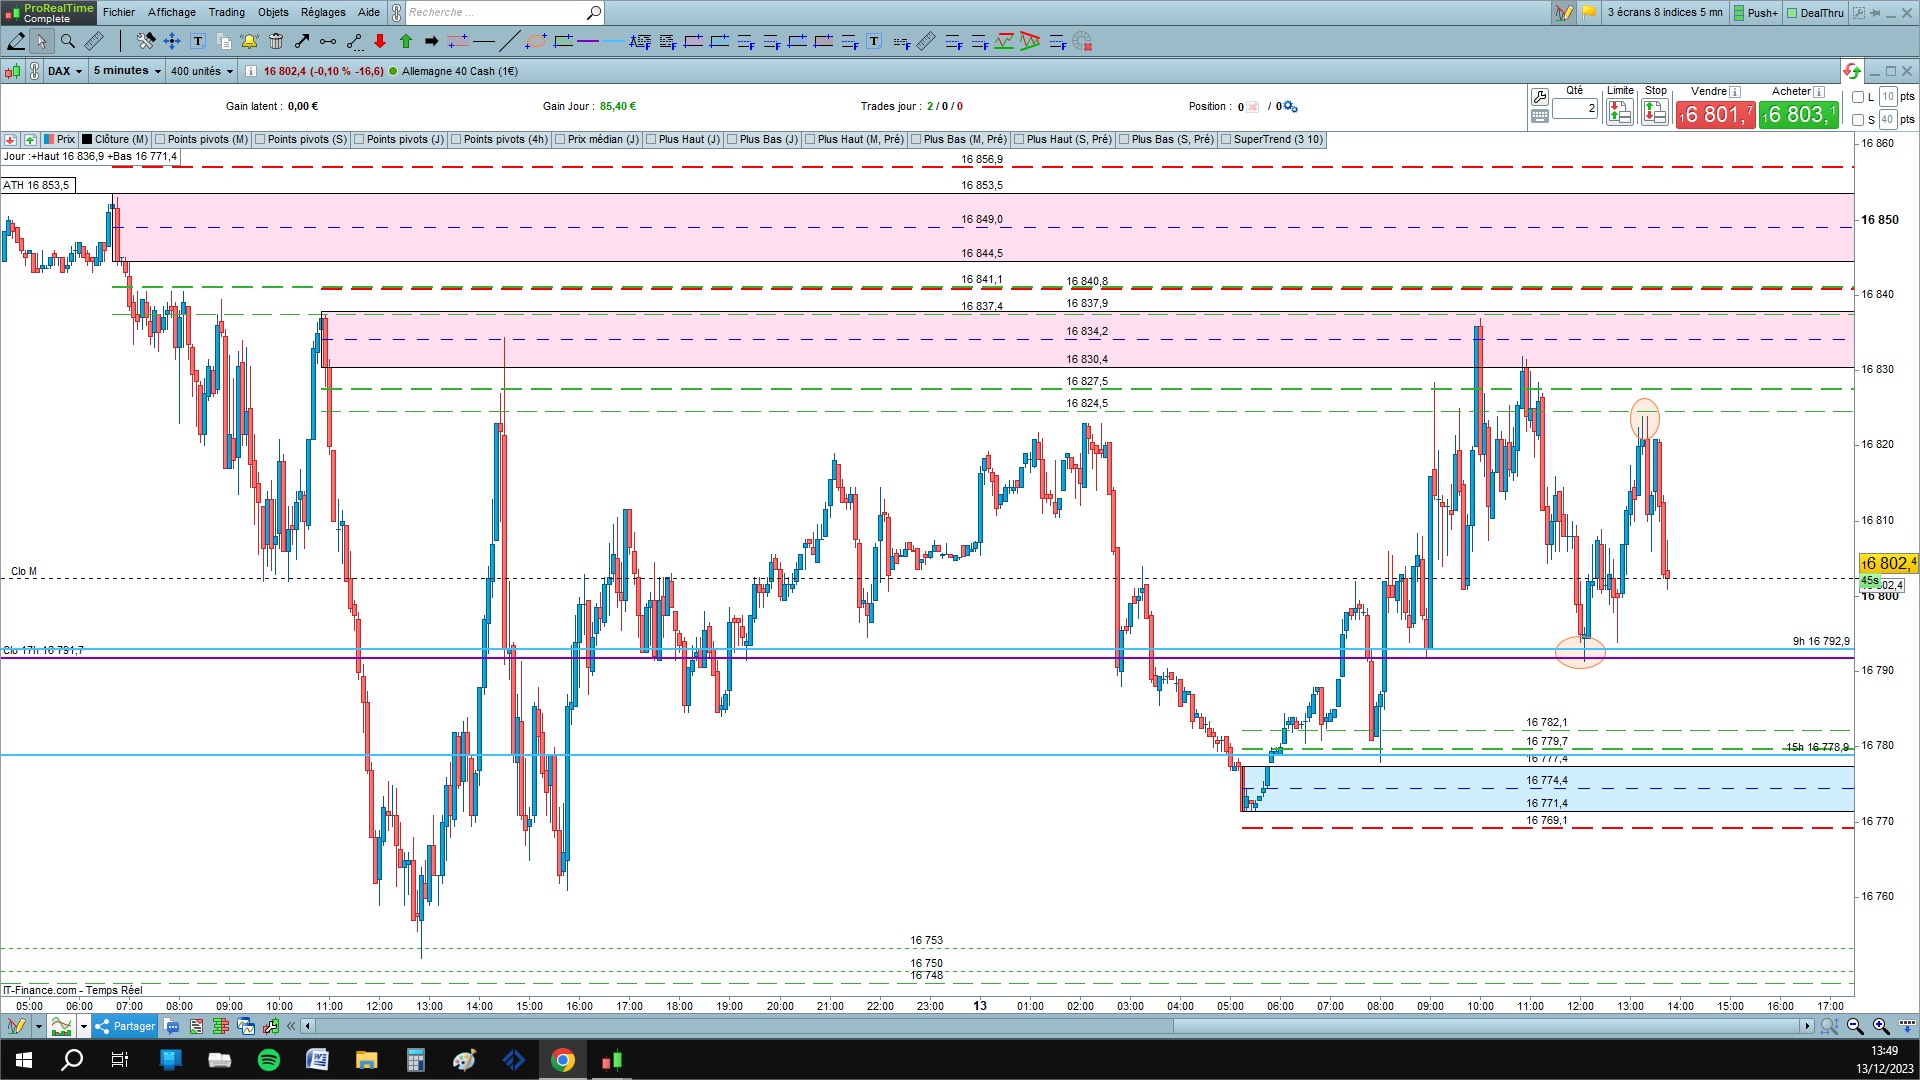Select the text annotation T tool
The image size is (1920, 1080).
tap(198, 41)
